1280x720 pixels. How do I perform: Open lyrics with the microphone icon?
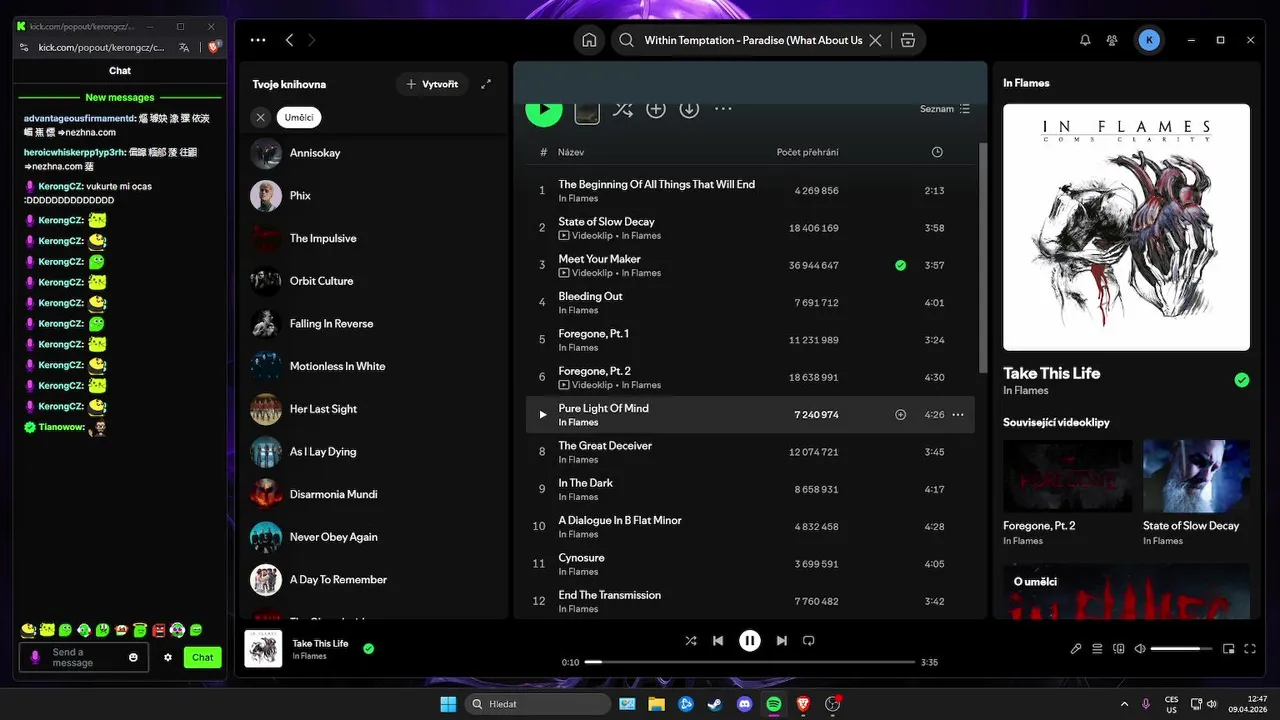1076,649
